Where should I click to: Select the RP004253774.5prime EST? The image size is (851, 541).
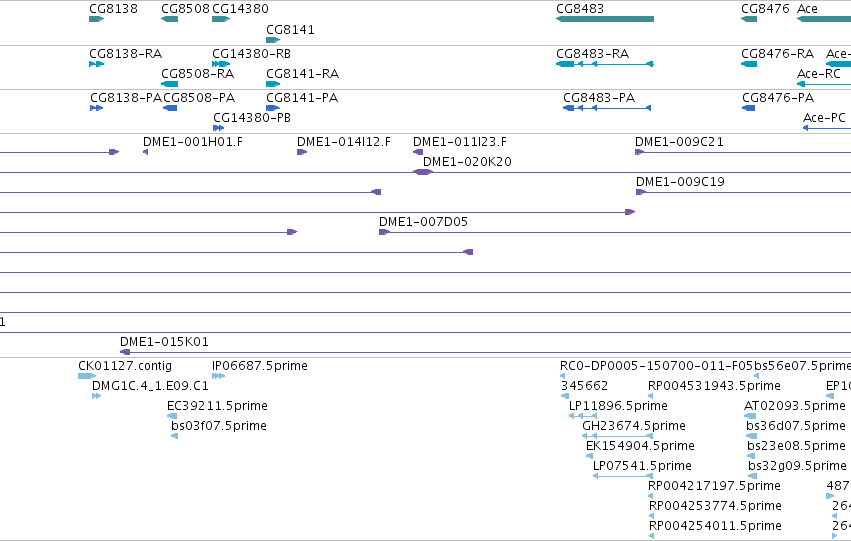coord(651,516)
